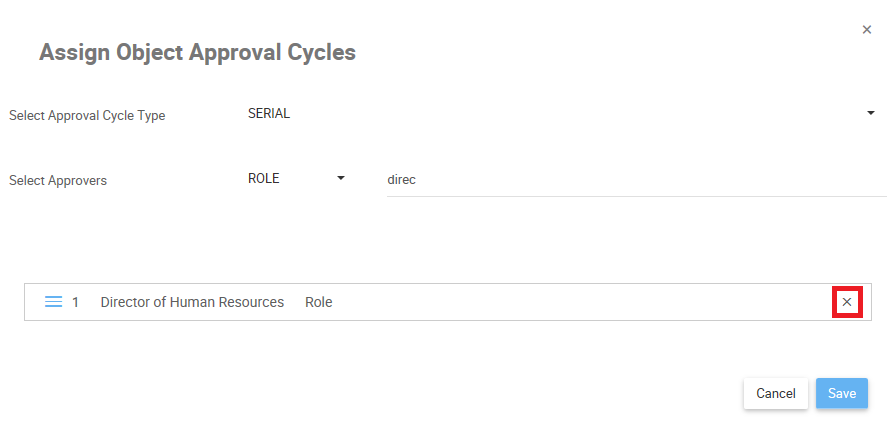Click the small arrow beside ROLE
Screen dimensions: 896x422
341,179
